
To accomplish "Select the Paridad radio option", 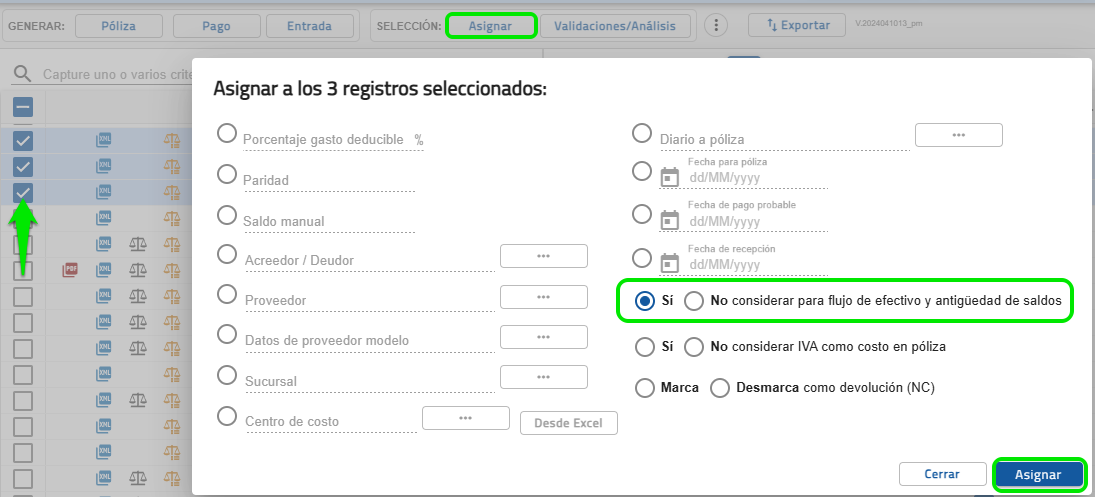I will [x=227, y=174].
